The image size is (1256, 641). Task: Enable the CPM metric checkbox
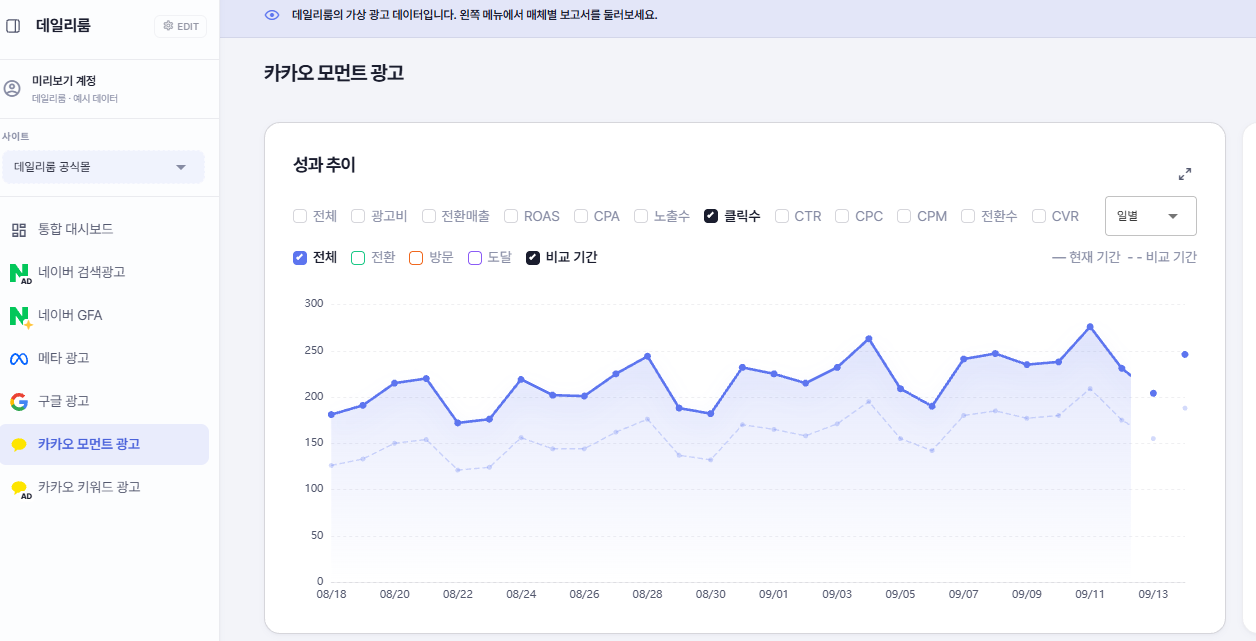point(904,216)
